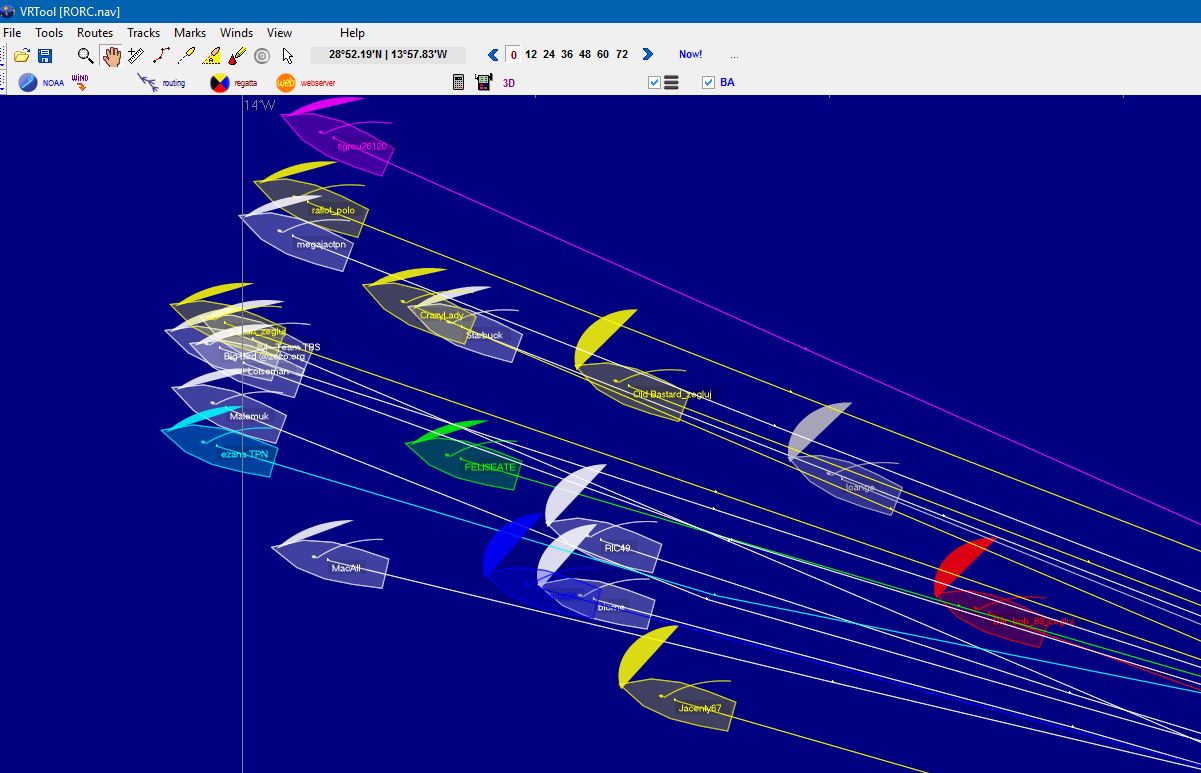Select the arrow pointer tool

288,56
